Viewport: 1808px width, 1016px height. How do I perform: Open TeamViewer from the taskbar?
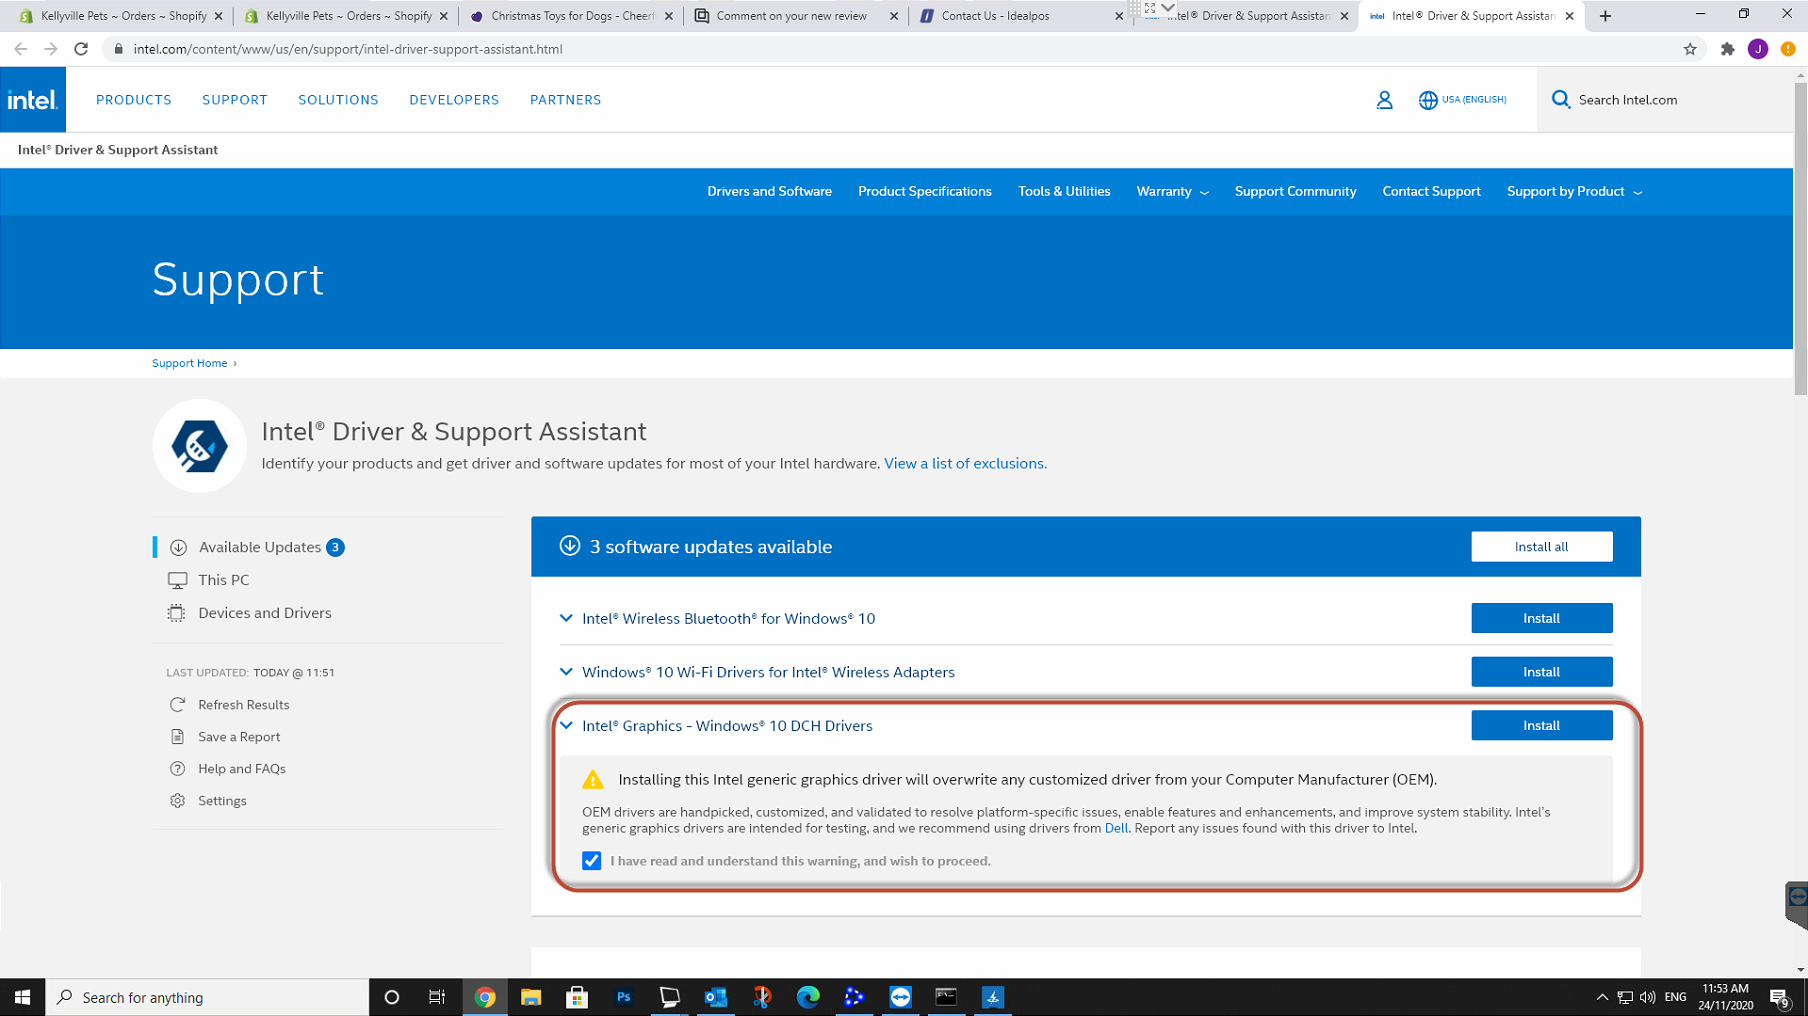click(900, 997)
